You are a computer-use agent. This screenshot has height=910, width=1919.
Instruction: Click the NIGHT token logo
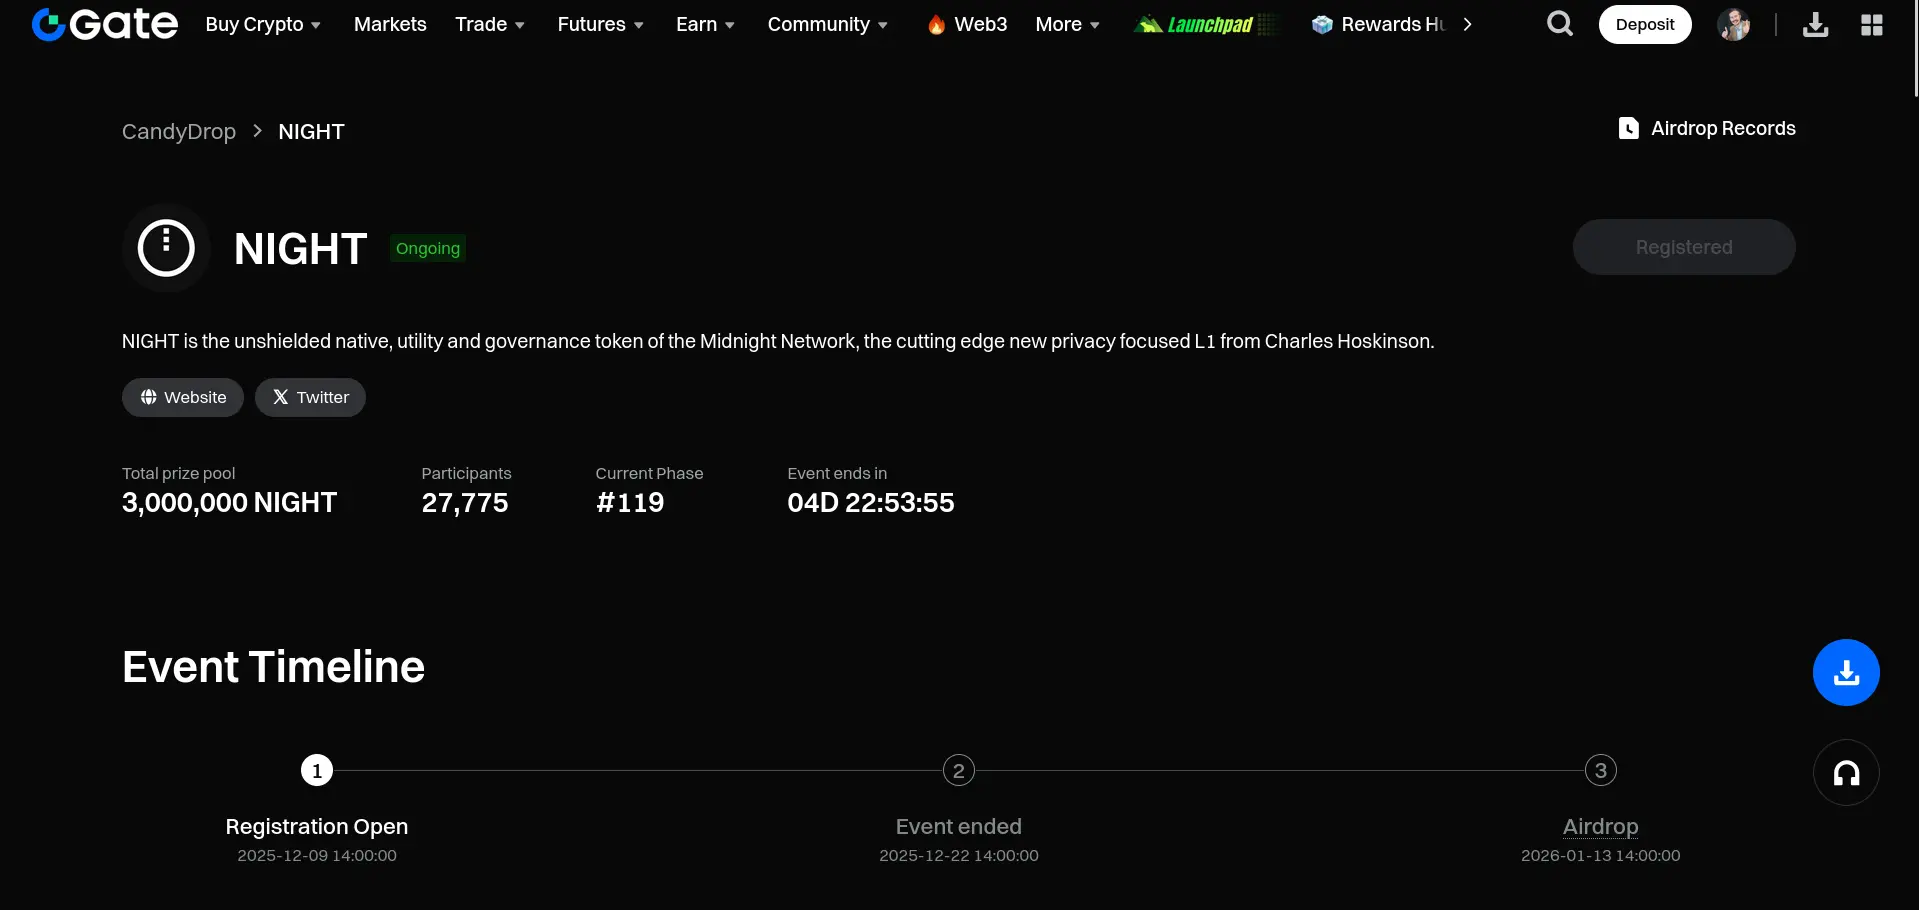click(x=166, y=248)
